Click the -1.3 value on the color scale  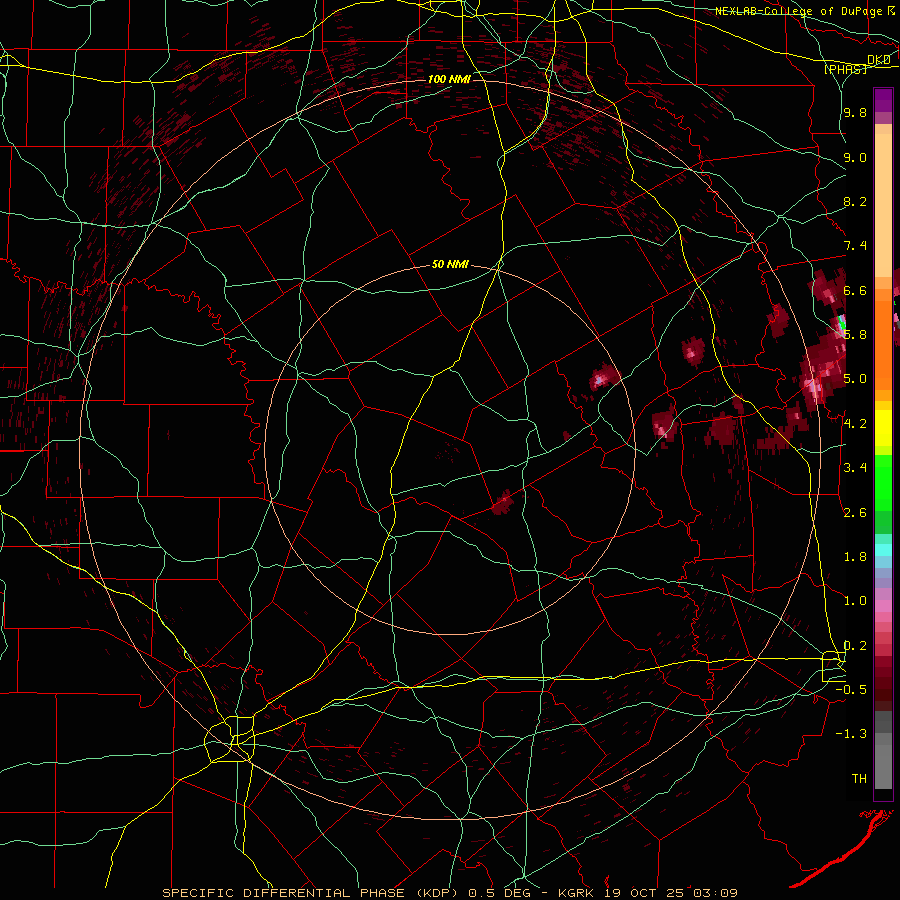tap(851, 734)
